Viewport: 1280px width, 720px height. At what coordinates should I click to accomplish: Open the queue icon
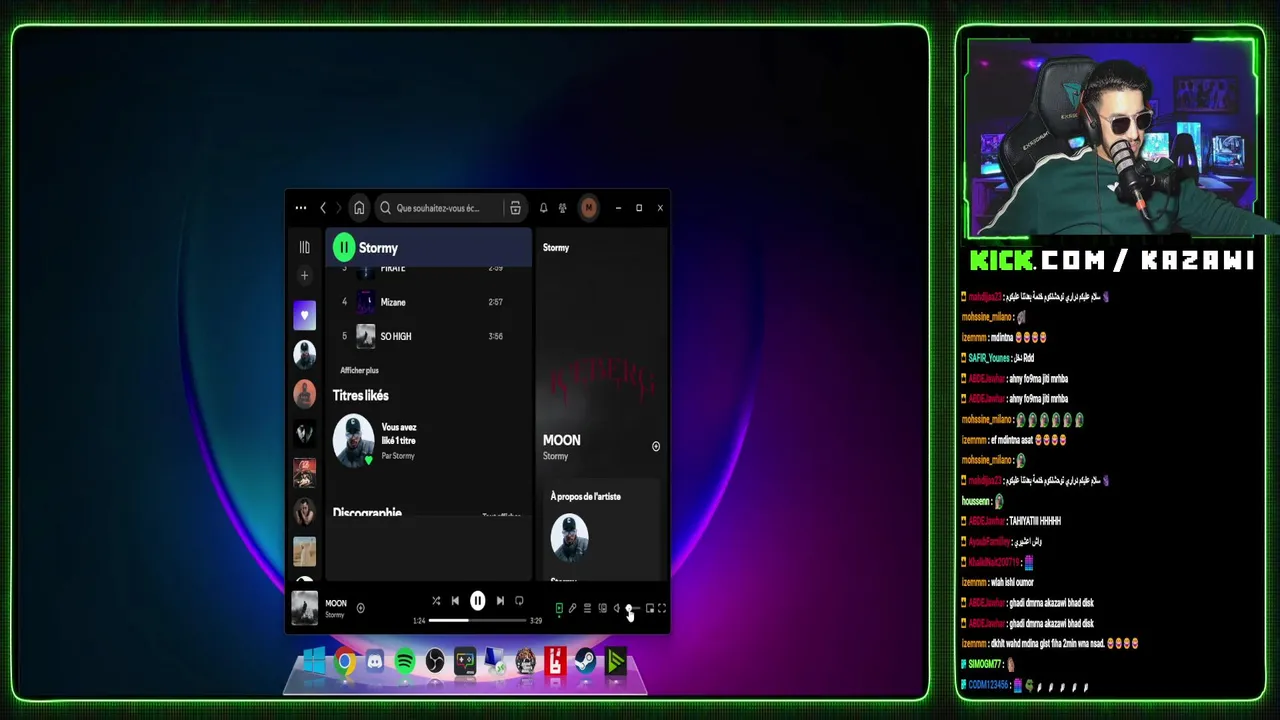(x=587, y=608)
